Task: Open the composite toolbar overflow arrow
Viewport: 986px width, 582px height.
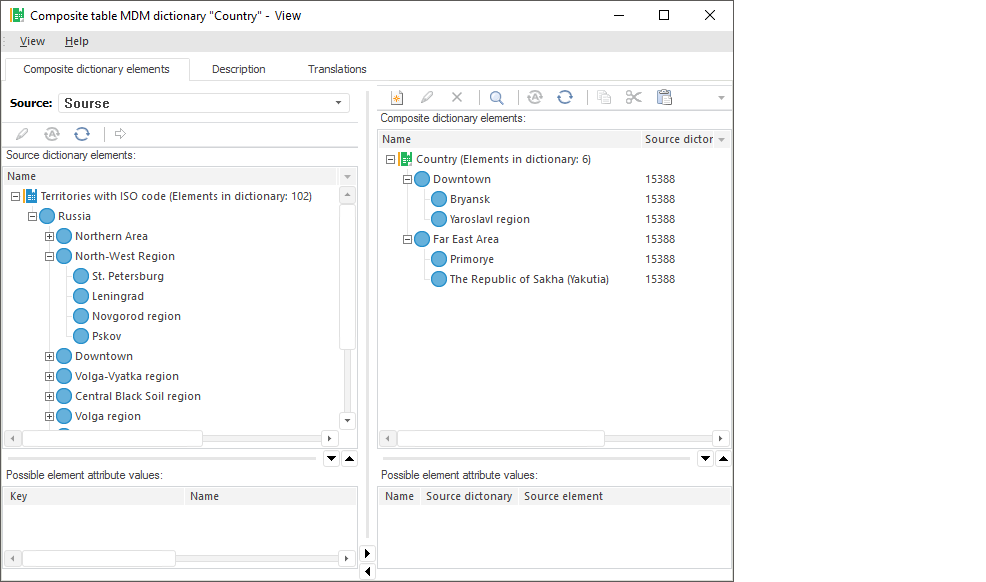Action: 721,98
